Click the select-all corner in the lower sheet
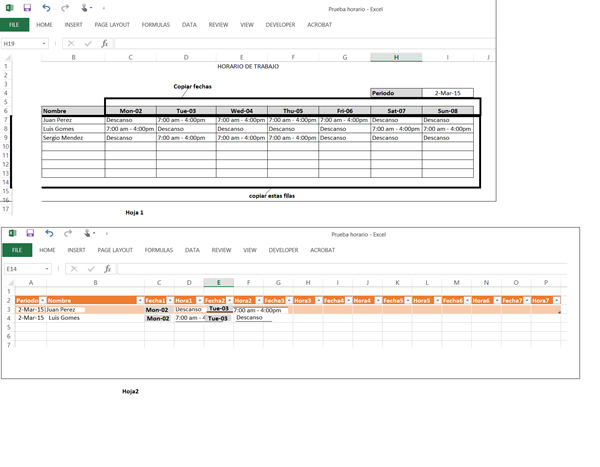The image size is (600, 467). pos(11,282)
